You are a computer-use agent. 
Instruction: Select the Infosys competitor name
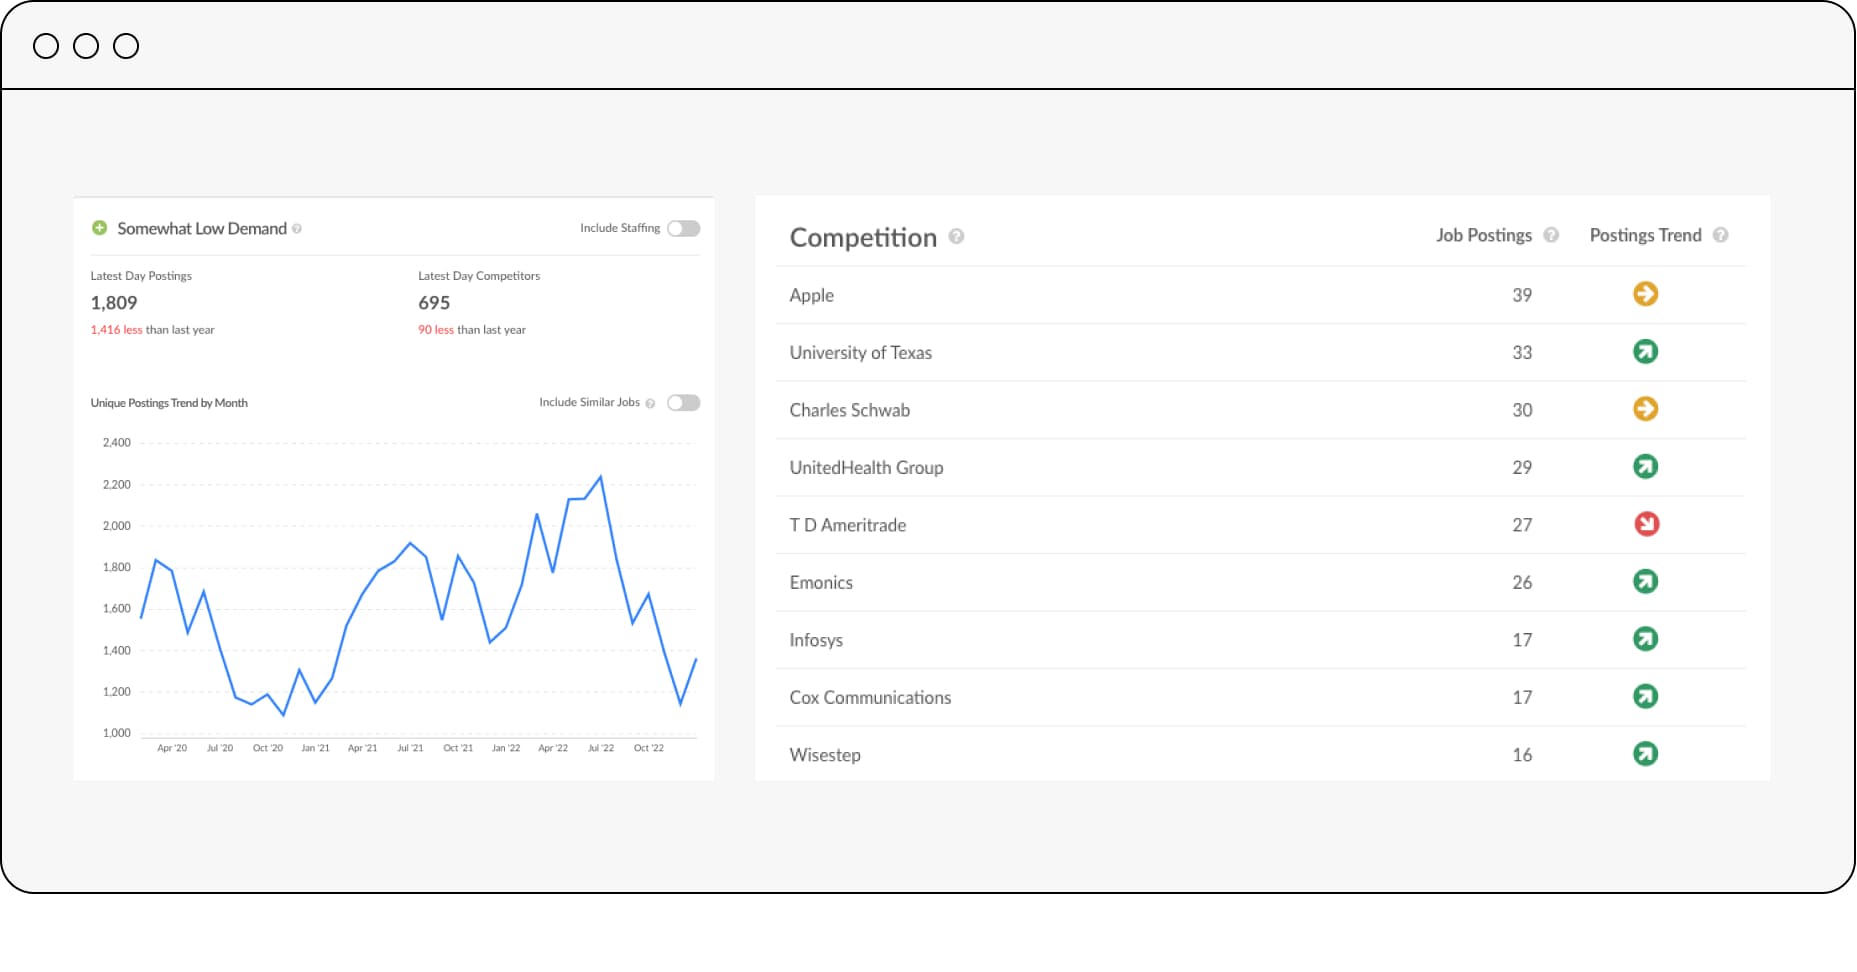click(816, 640)
